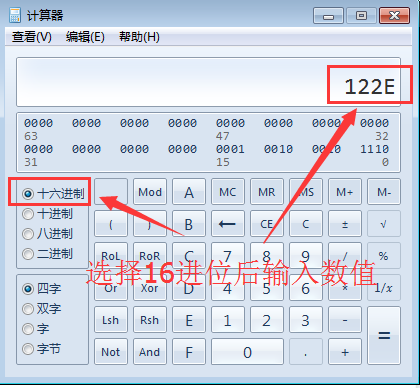This screenshot has width=420, height=388.
Task: Choose the 字 Word size option
Action: (36, 329)
